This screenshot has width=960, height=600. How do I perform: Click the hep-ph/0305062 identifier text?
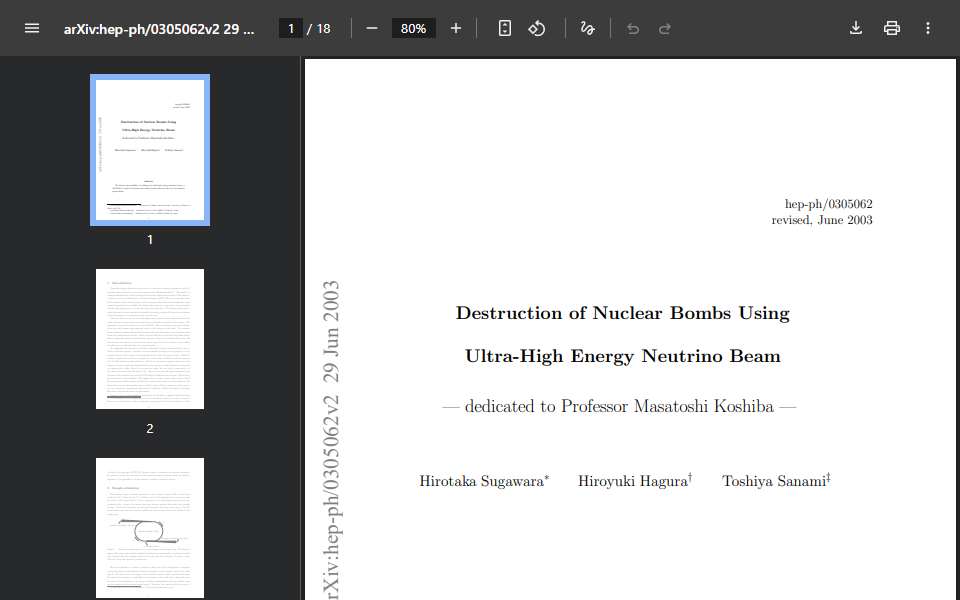(x=828, y=204)
